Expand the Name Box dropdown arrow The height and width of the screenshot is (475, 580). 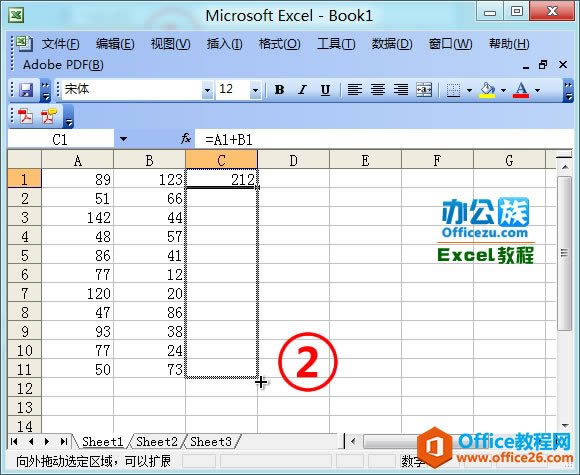coord(123,139)
